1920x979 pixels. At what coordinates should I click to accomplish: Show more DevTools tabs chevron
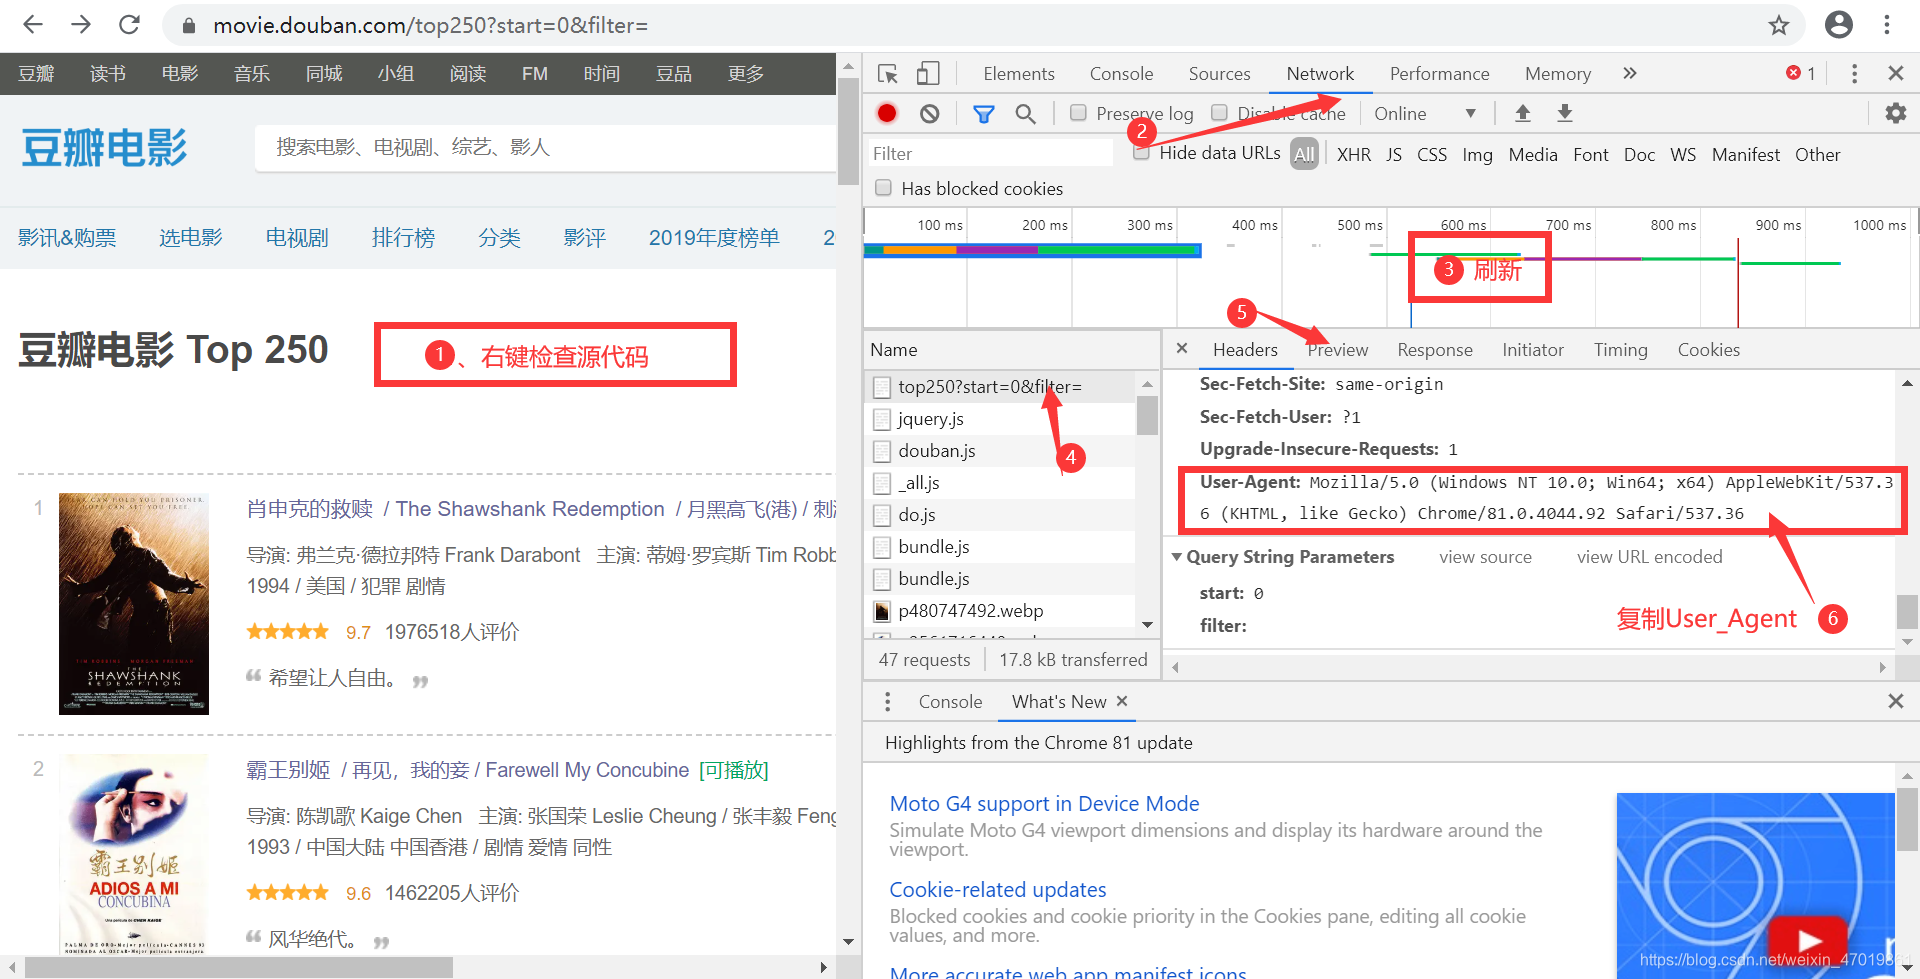[x=1630, y=73]
